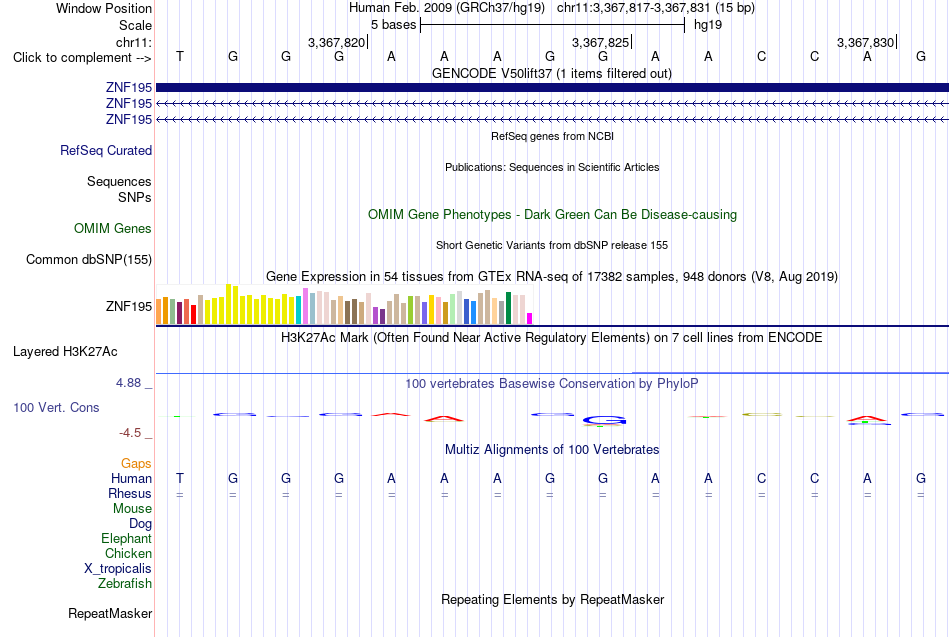This screenshot has height=637, width=950.
Task: Click the chr11:3,367,817-3,367,831 position text
Action: (x=656, y=8)
